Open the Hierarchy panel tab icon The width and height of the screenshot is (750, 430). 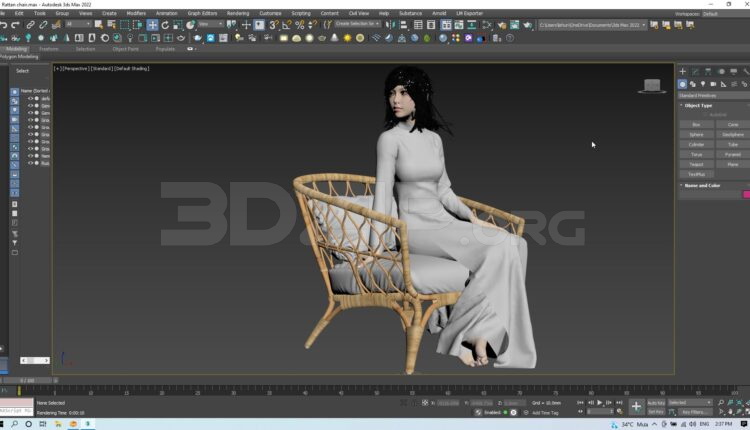pos(708,71)
